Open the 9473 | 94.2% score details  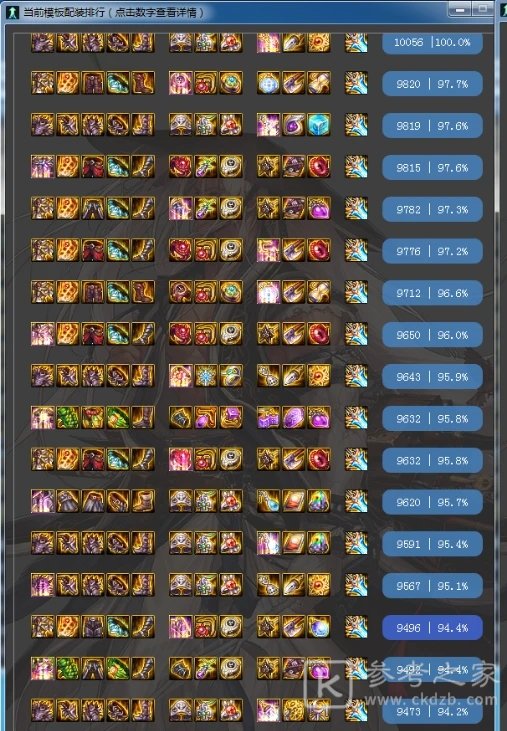(432, 712)
